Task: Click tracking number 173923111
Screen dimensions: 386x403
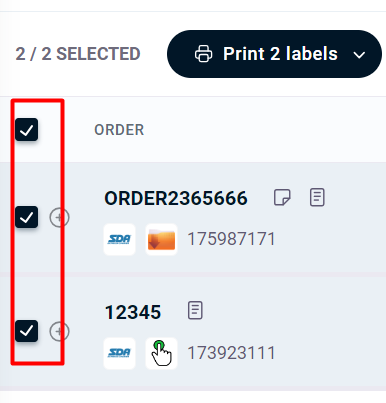Action: coord(231,353)
